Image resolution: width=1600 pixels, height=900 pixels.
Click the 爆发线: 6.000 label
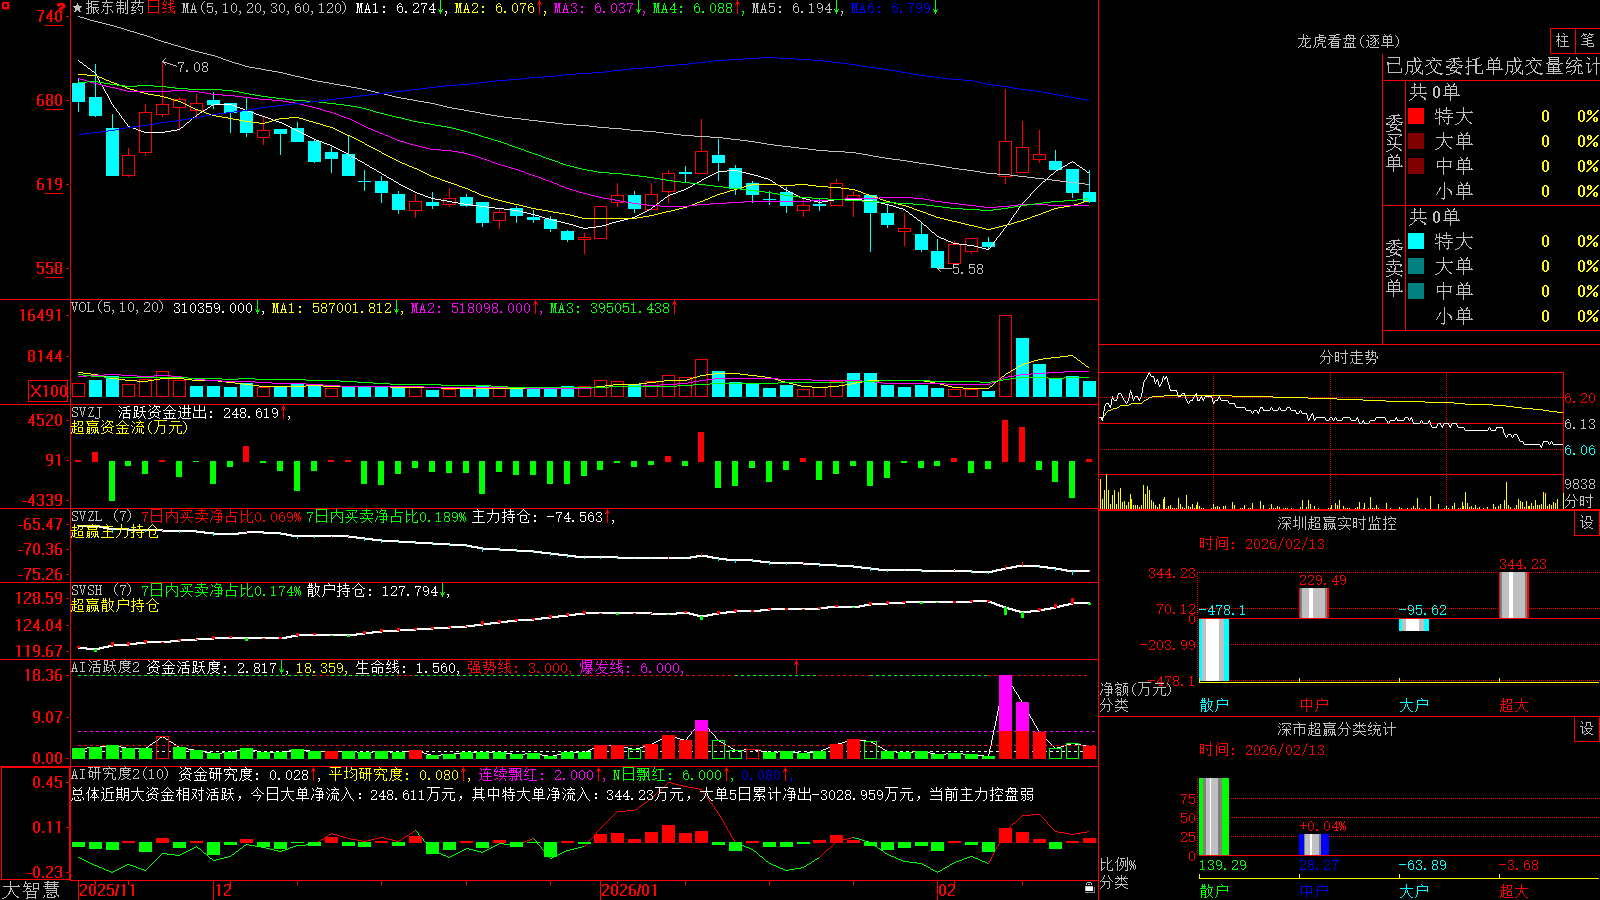(x=631, y=668)
